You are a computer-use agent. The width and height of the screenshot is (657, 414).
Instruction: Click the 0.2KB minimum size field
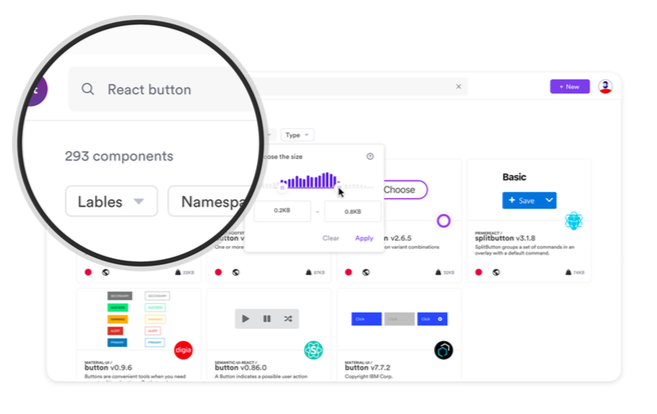pos(282,211)
